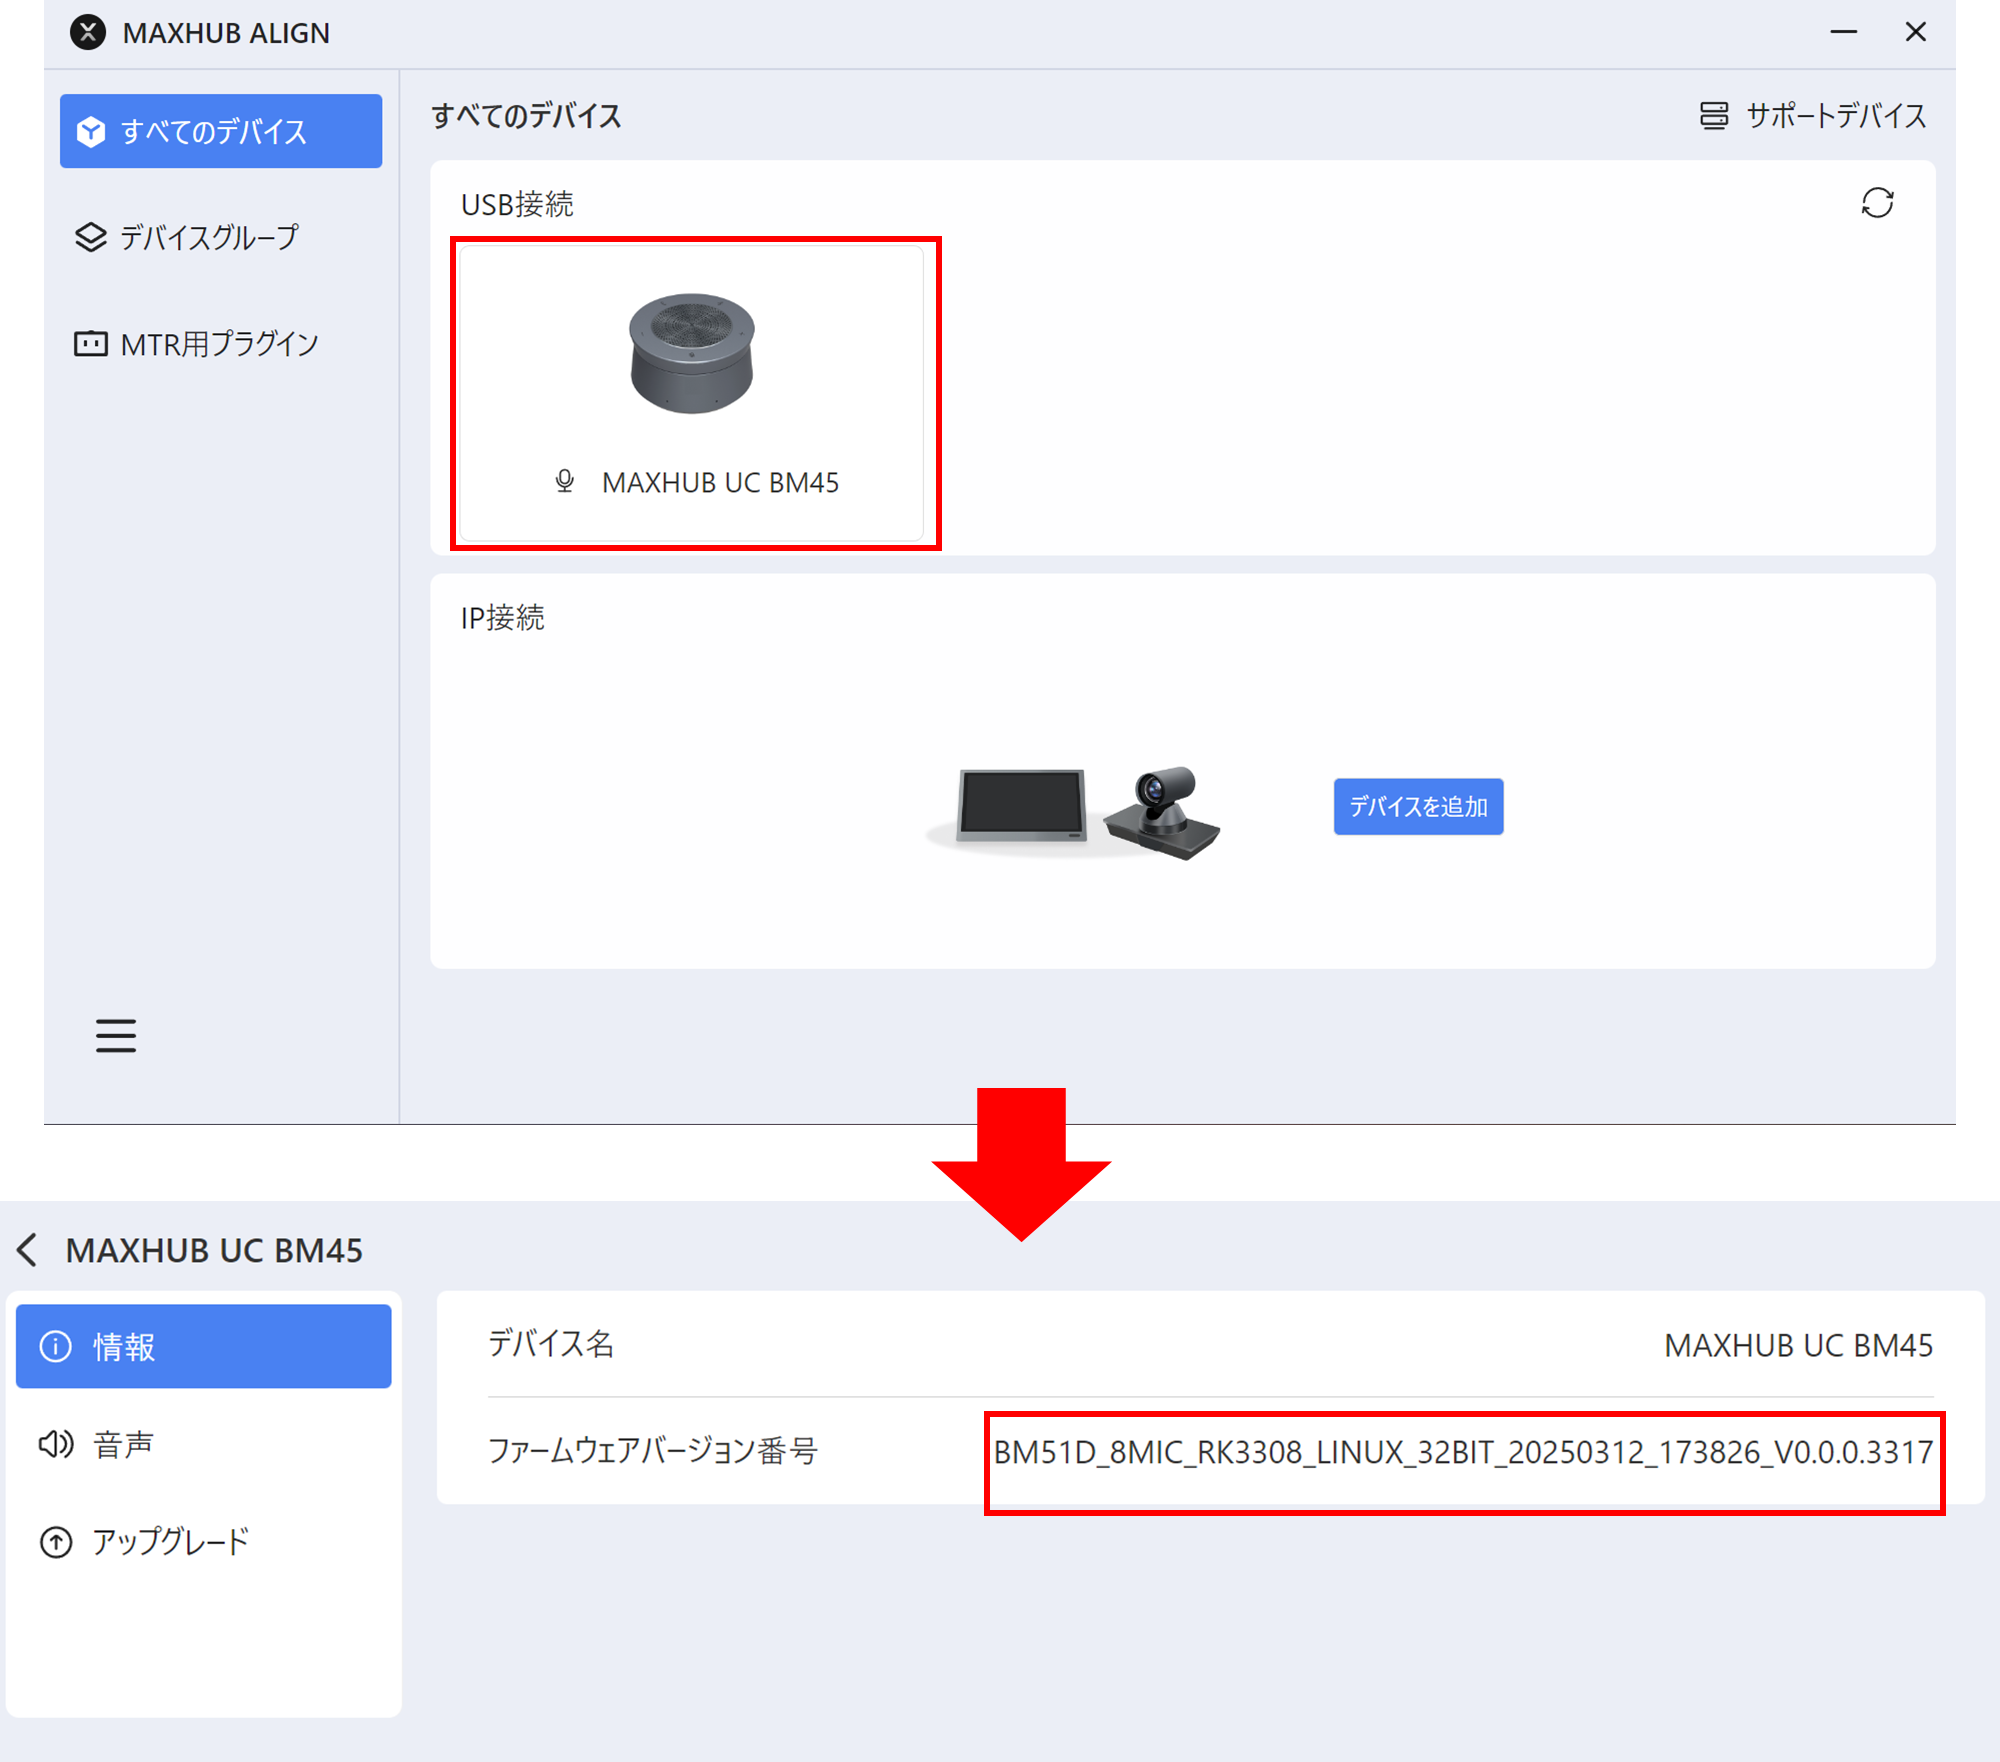Click the サポートデバイス server icon
2000x1762 pixels.
1713,116
